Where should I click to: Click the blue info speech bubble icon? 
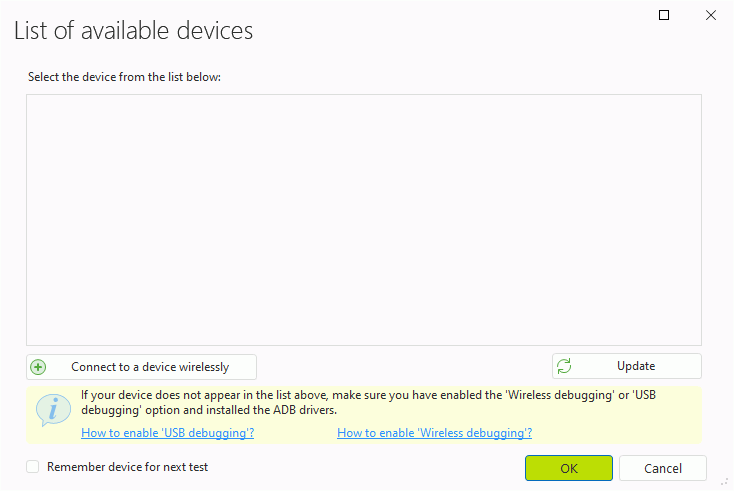[53, 410]
